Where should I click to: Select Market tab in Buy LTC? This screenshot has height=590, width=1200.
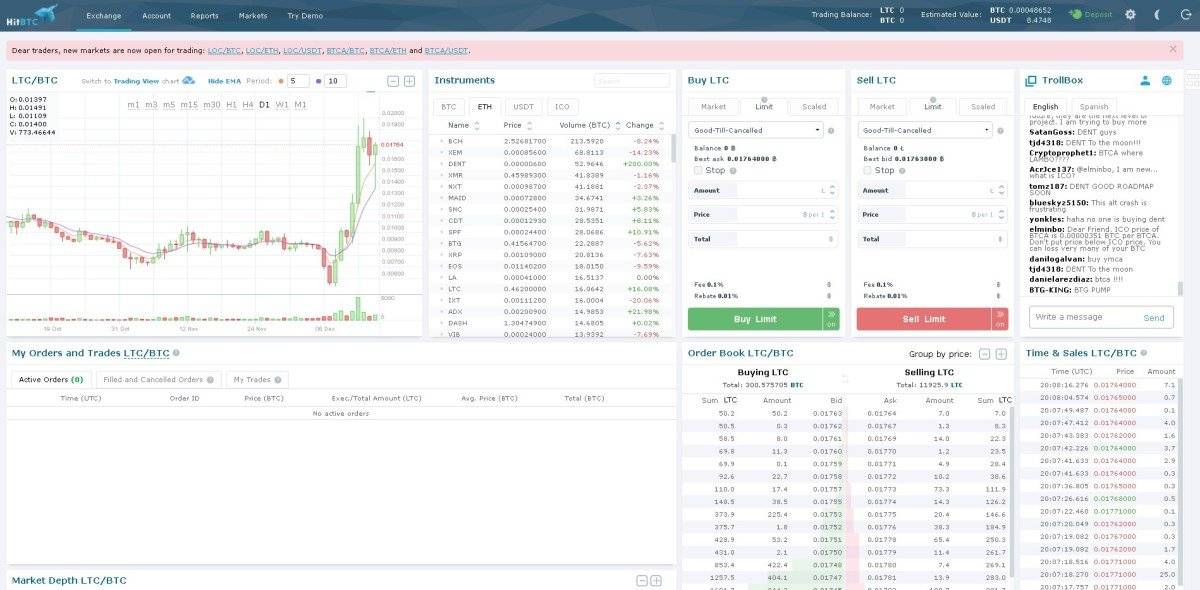tap(713, 106)
